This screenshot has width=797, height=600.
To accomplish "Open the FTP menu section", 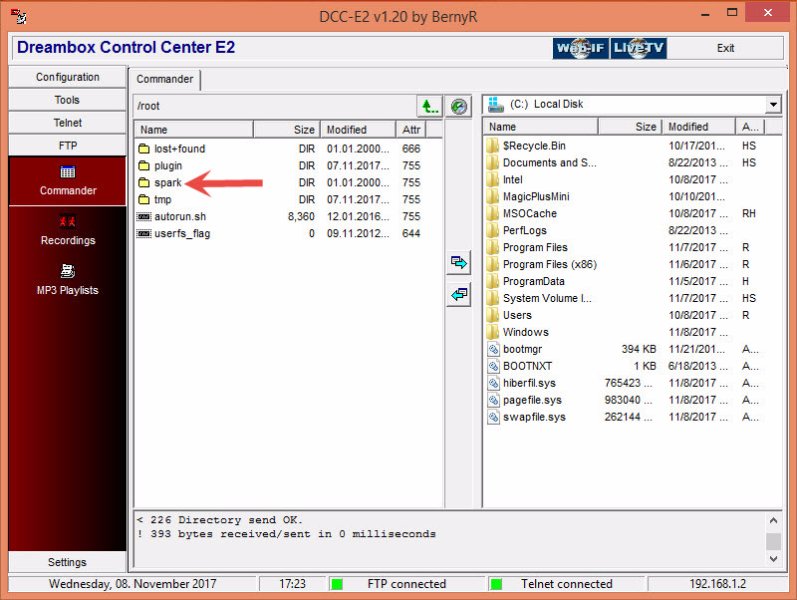I will 68,145.
